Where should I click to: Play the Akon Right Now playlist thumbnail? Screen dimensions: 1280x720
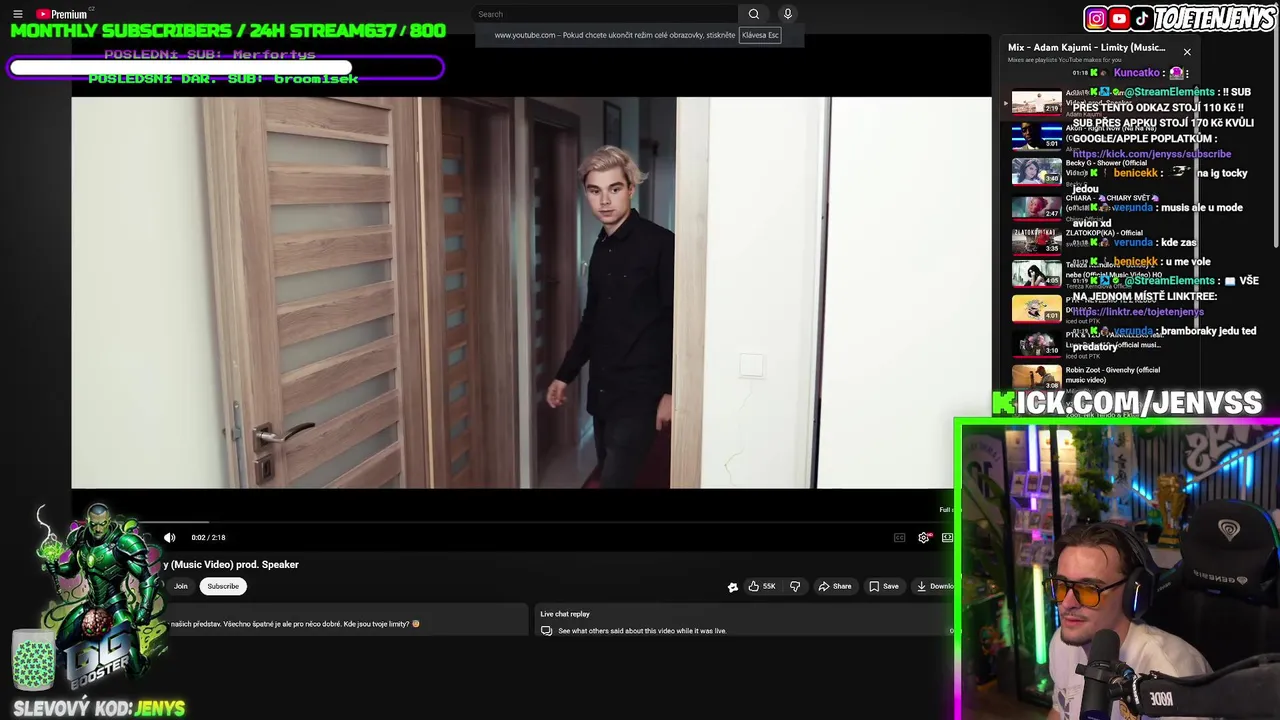1036,136
